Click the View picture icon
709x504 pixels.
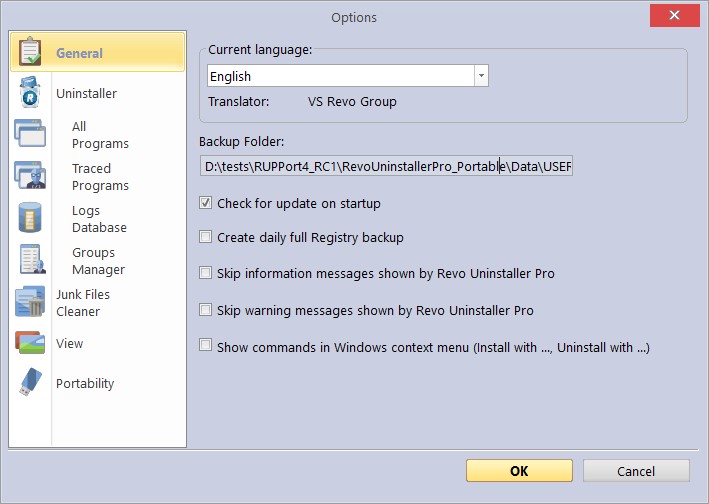30,343
